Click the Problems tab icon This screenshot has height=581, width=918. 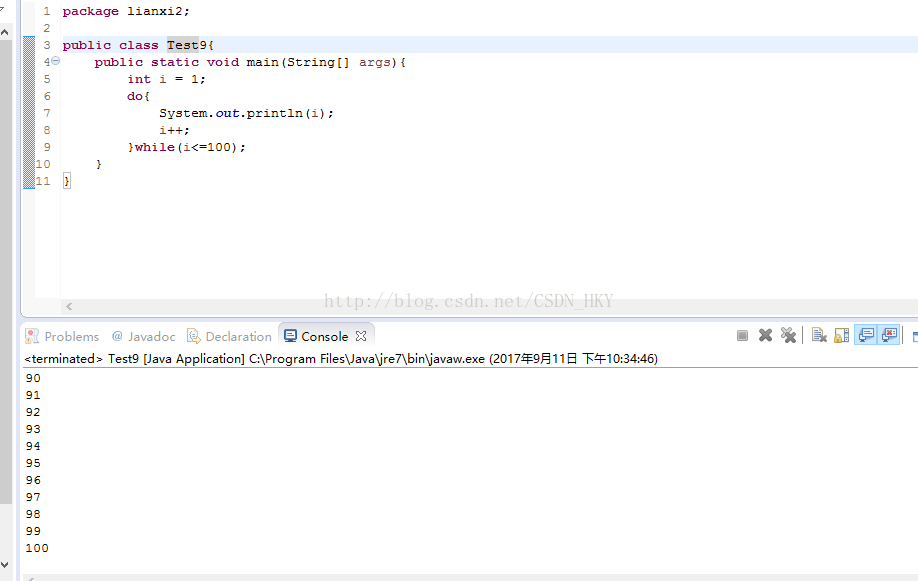(32, 336)
